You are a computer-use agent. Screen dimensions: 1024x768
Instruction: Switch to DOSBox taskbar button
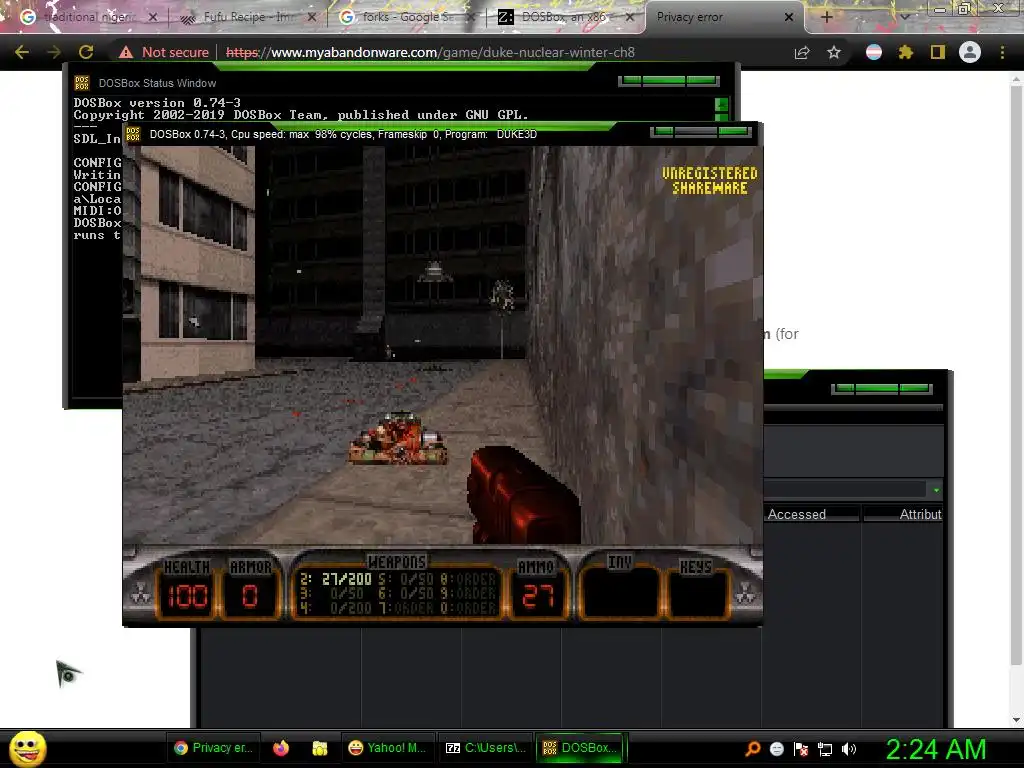pos(580,748)
